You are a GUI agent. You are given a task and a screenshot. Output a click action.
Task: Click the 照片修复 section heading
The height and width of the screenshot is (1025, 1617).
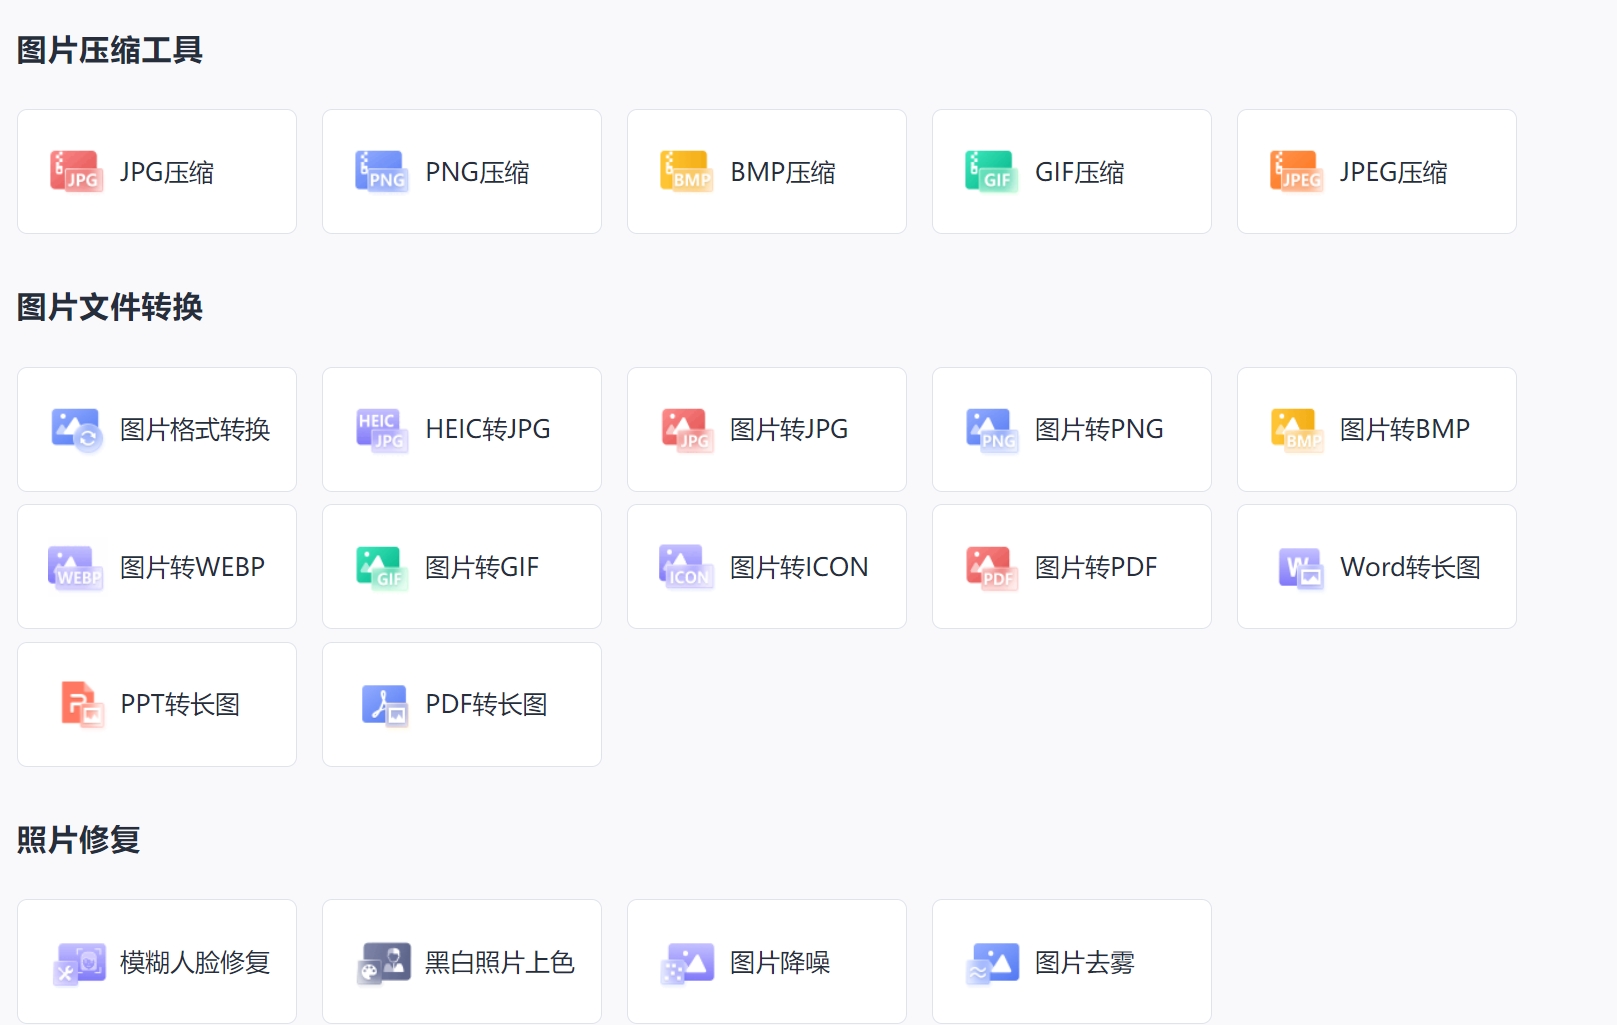pos(78,839)
